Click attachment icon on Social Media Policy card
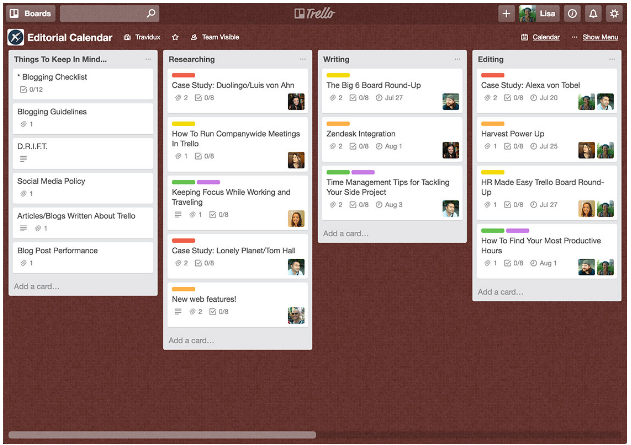The width and height of the screenshot is (631, 445). click(x=24, y=194)
